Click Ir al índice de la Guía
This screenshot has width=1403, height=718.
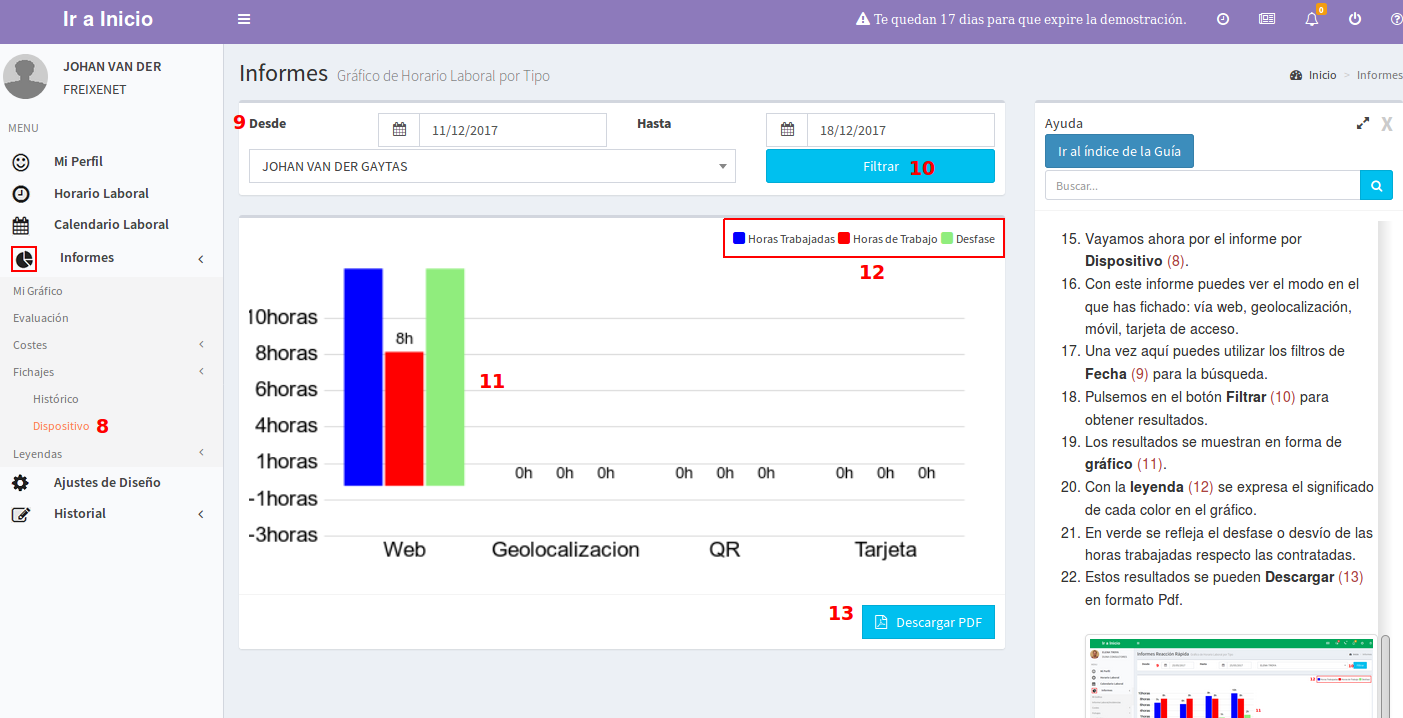(1119, 151)
